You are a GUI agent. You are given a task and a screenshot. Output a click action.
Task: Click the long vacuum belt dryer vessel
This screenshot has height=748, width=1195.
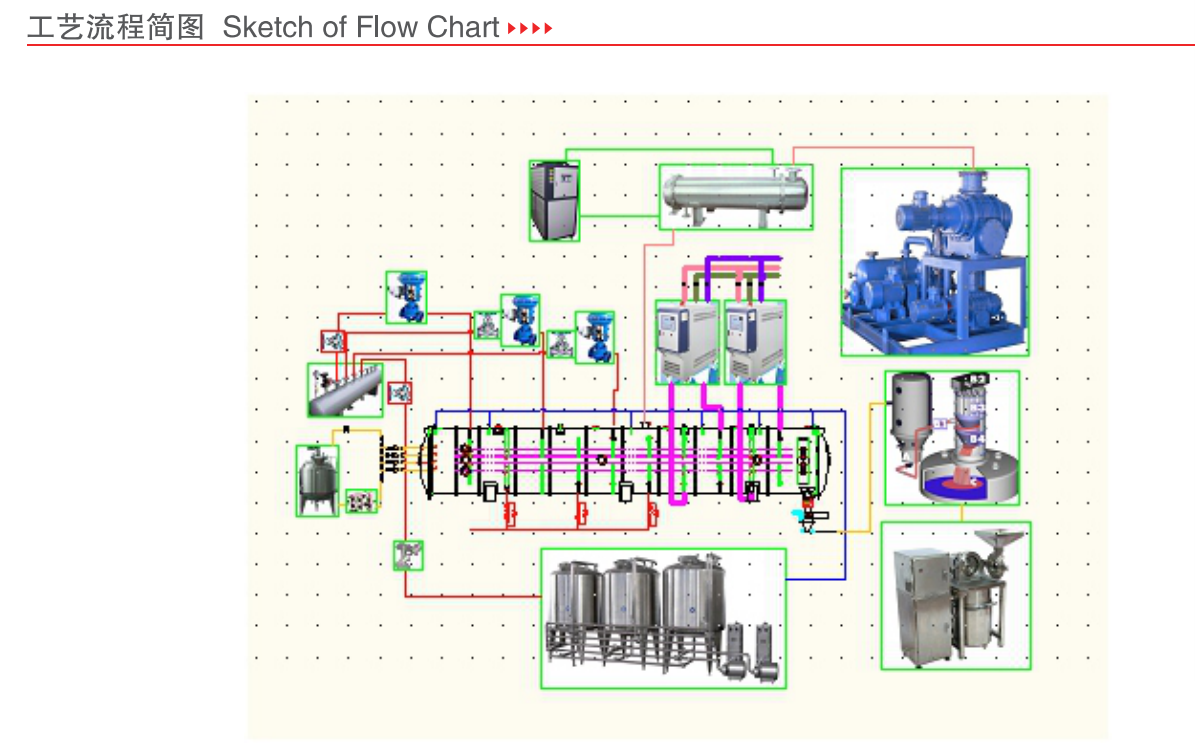(626, 463)
